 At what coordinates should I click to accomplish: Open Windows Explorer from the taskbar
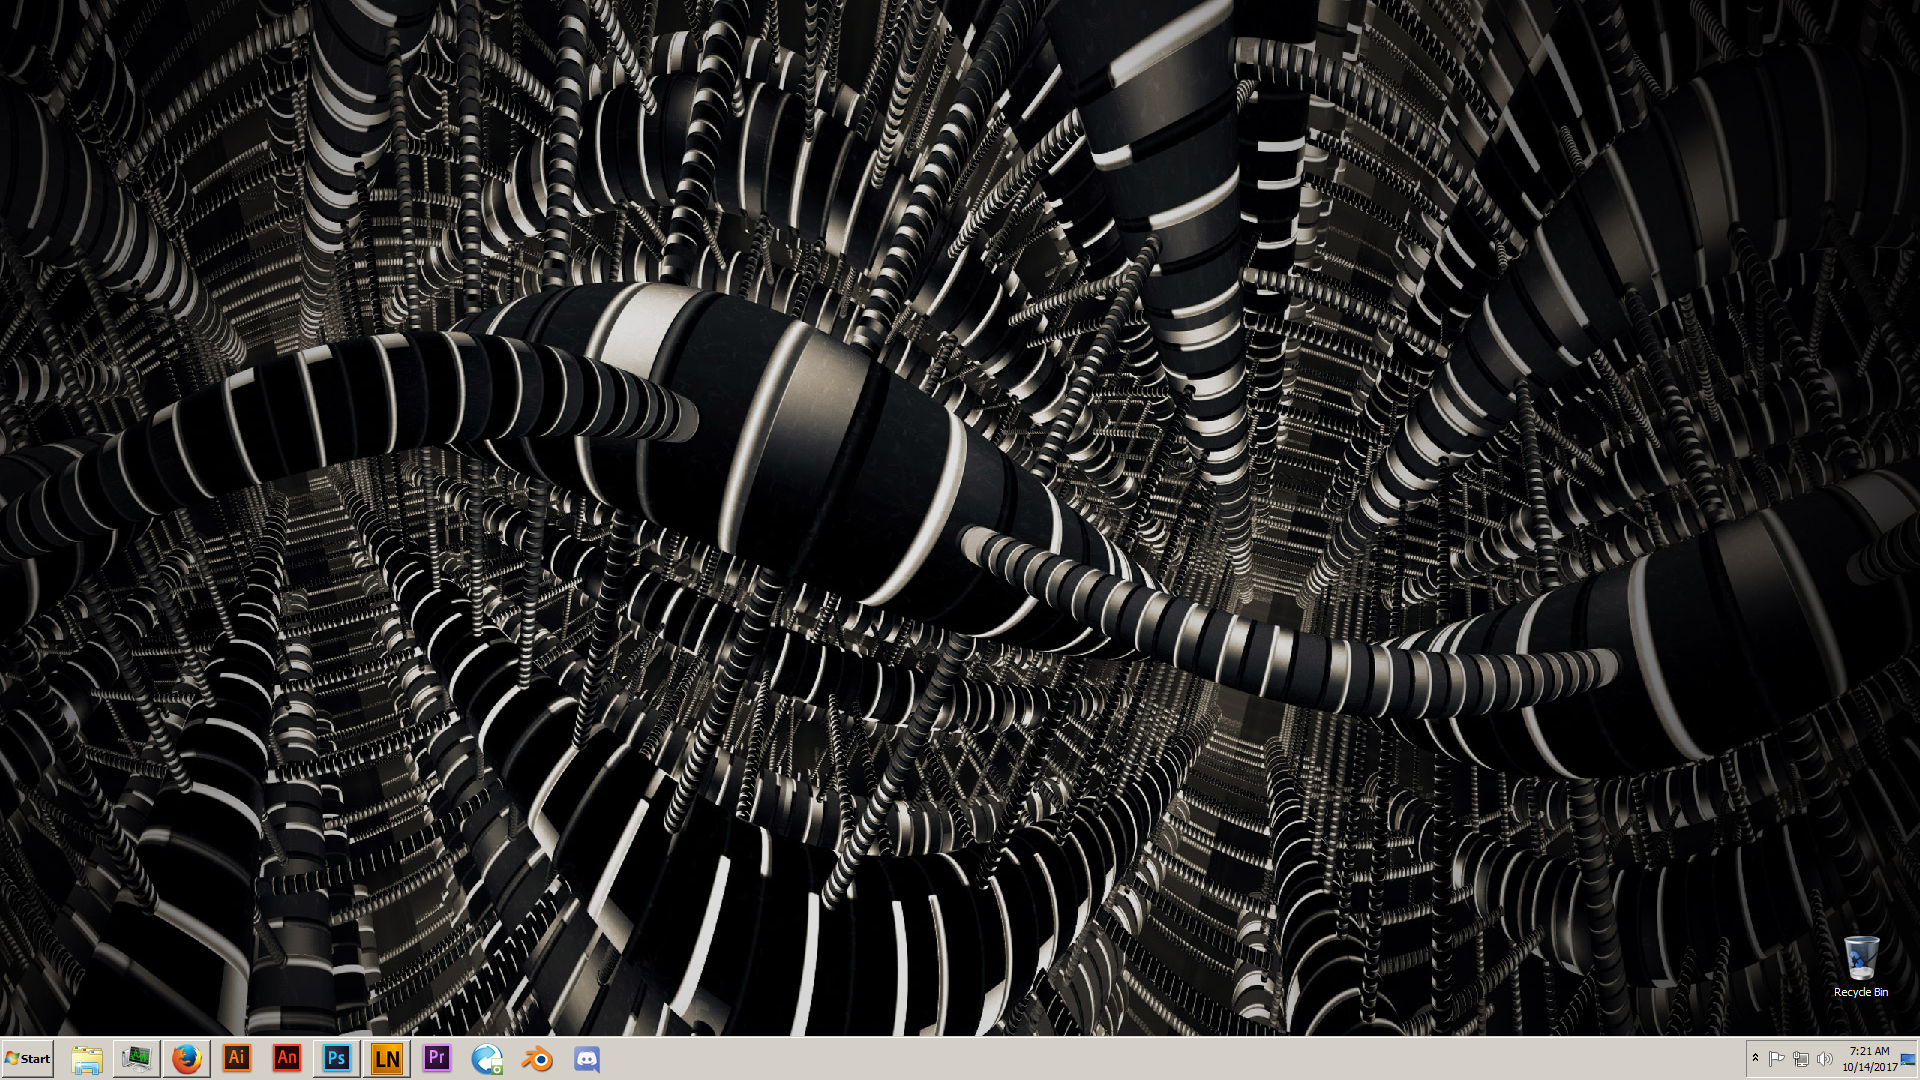(87, 1058)
